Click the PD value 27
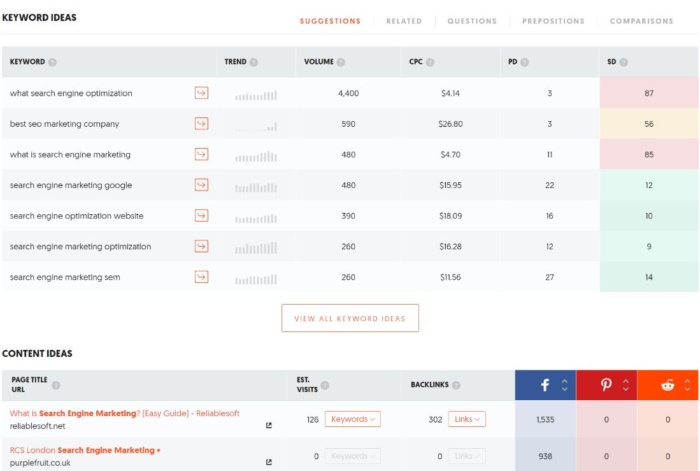This screenshot has width=700, height=471. [550, 277]
